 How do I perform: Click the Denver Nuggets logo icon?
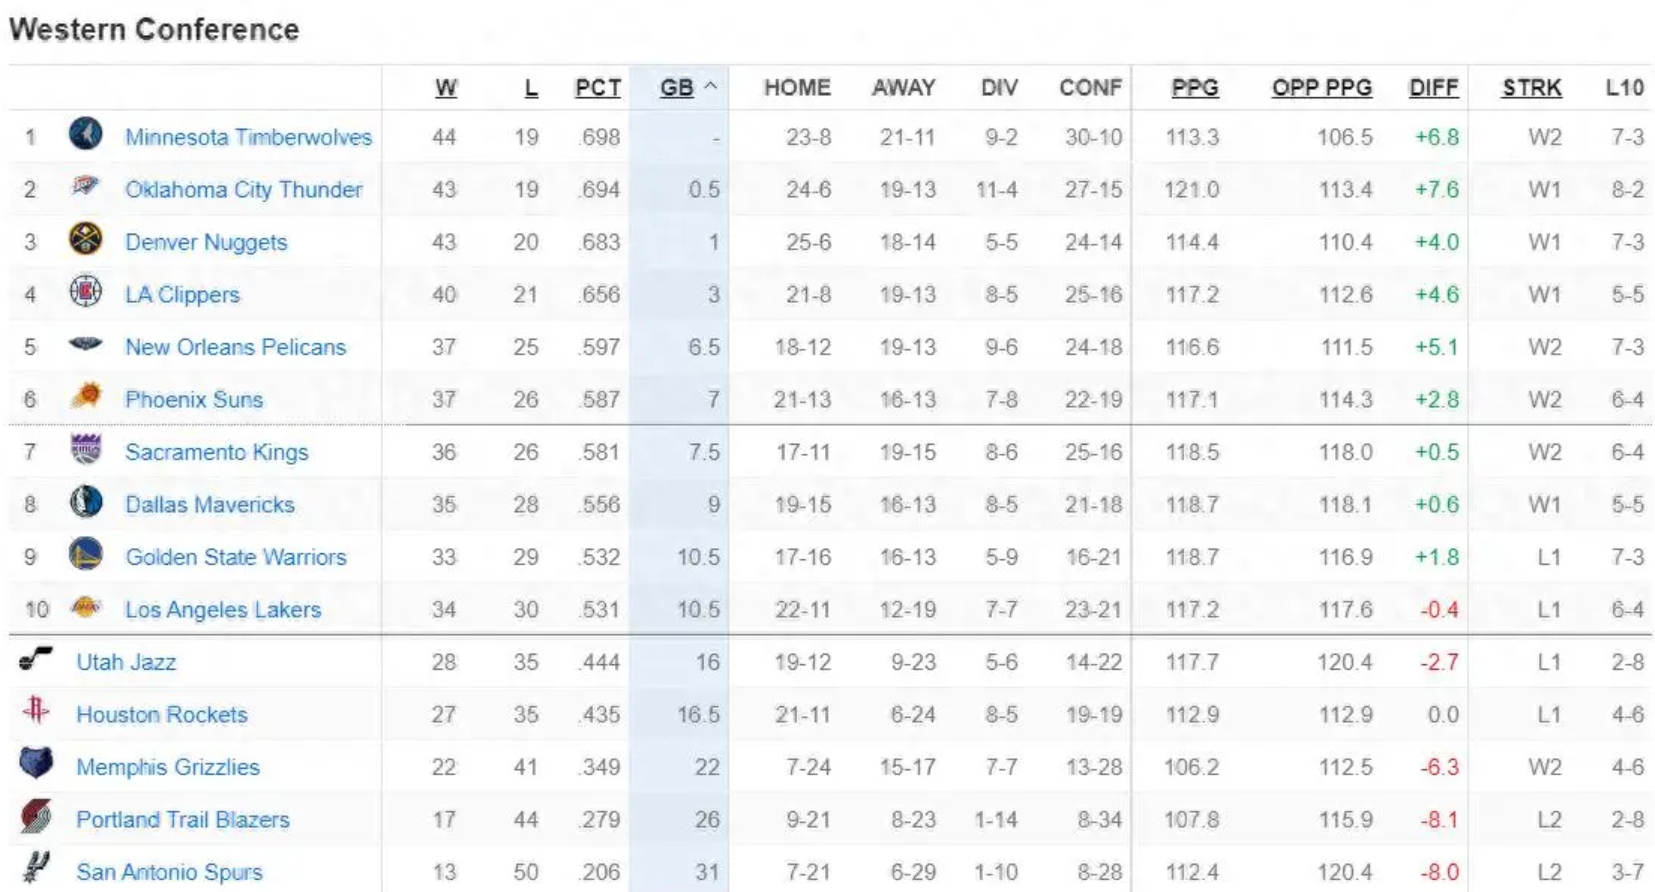pyautogui.click(x=86, y=240)
